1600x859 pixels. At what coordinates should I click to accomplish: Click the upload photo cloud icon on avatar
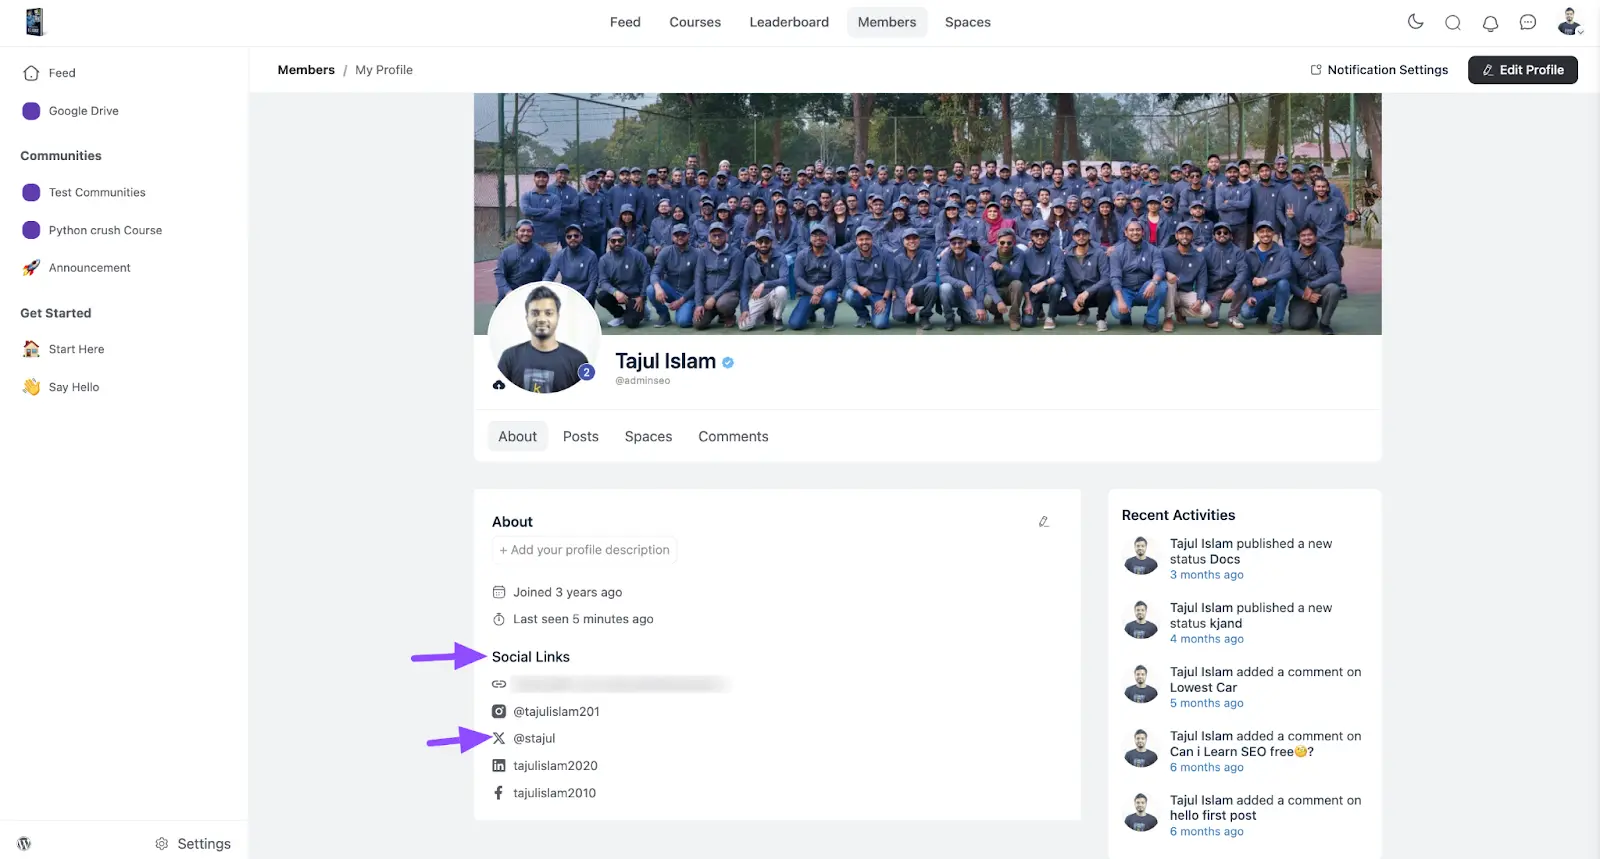pos(499,385)
